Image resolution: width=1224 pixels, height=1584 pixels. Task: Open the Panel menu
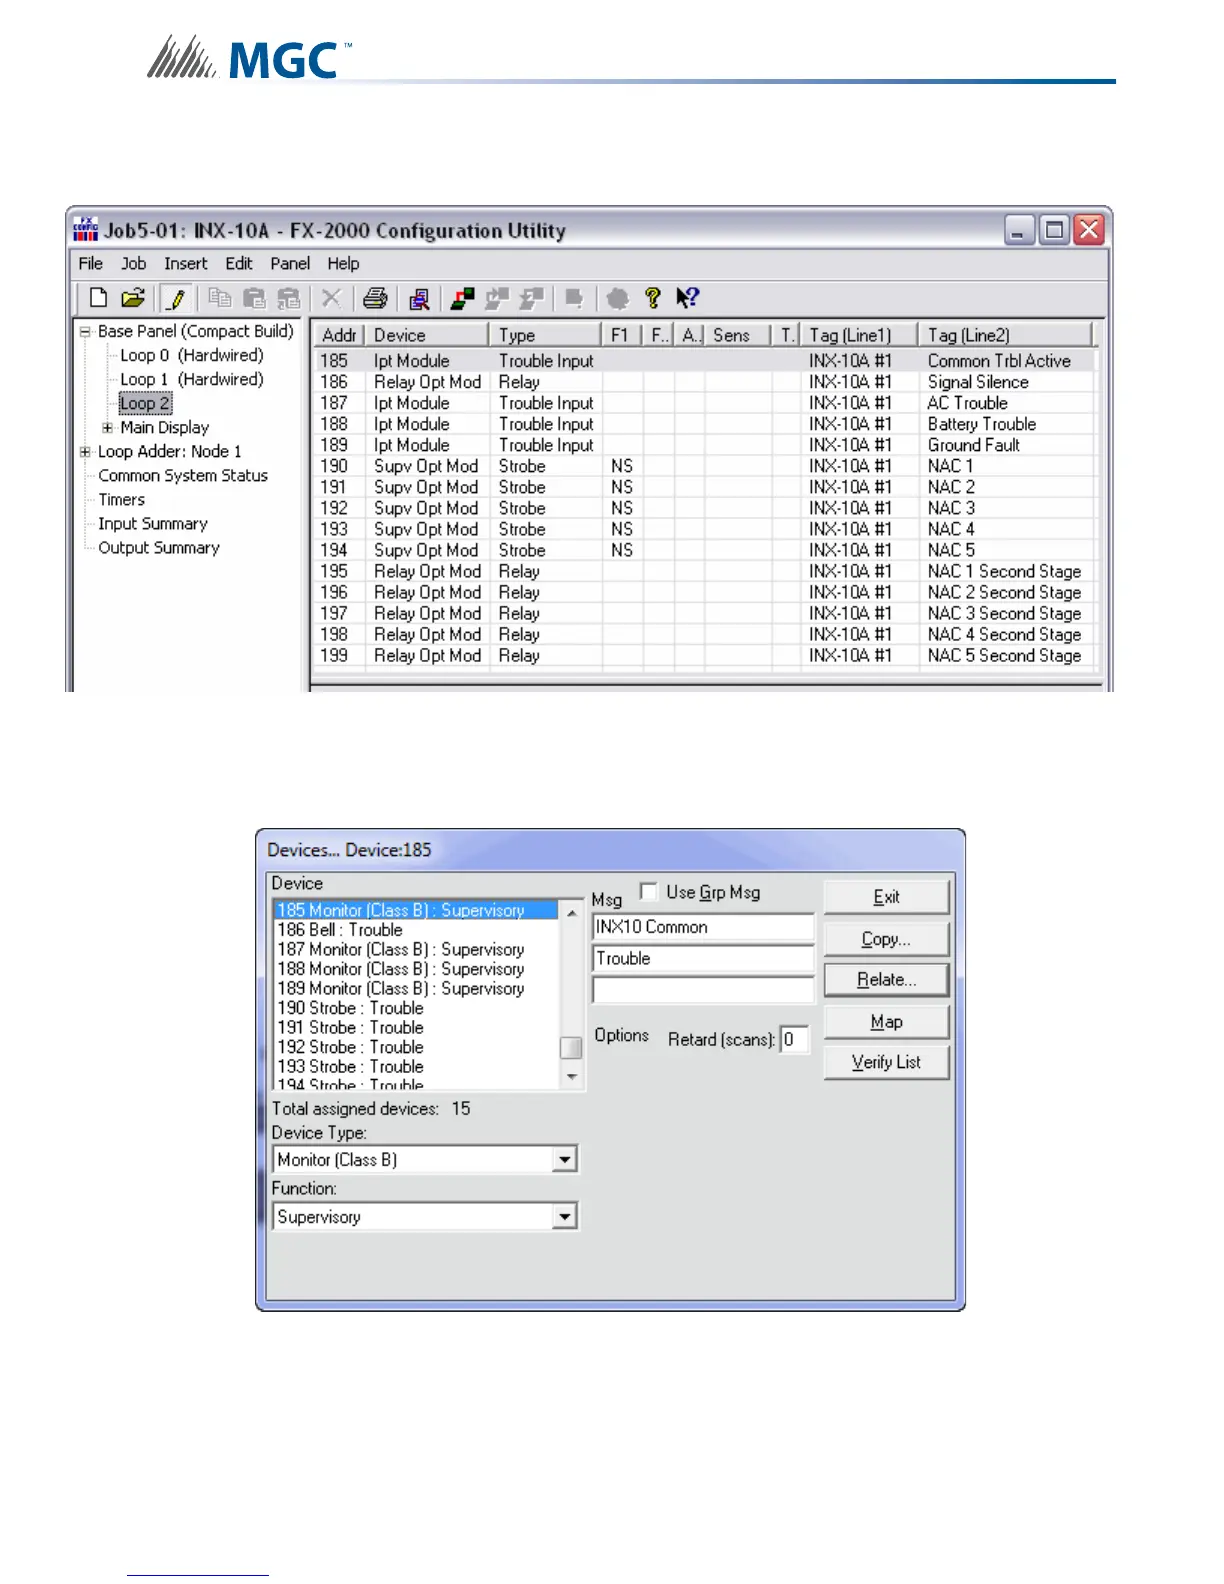click(x=290, y=263)
